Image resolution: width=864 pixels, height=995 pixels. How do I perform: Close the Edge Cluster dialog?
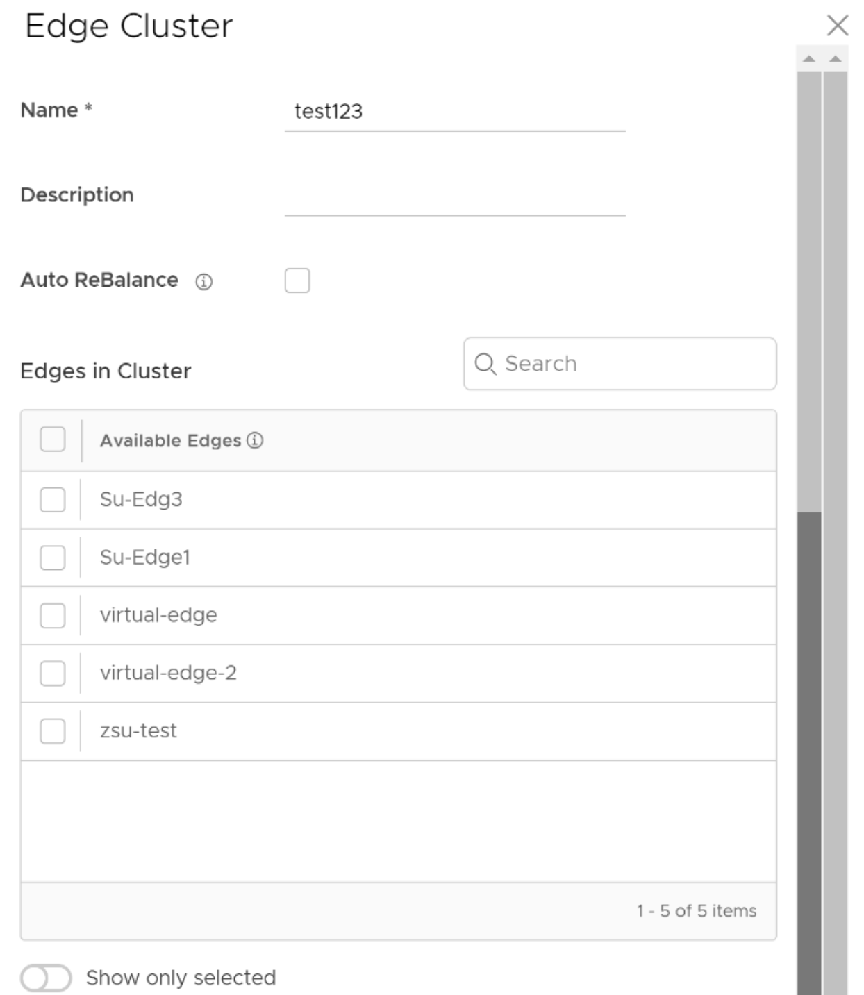(x=839, y=26)
